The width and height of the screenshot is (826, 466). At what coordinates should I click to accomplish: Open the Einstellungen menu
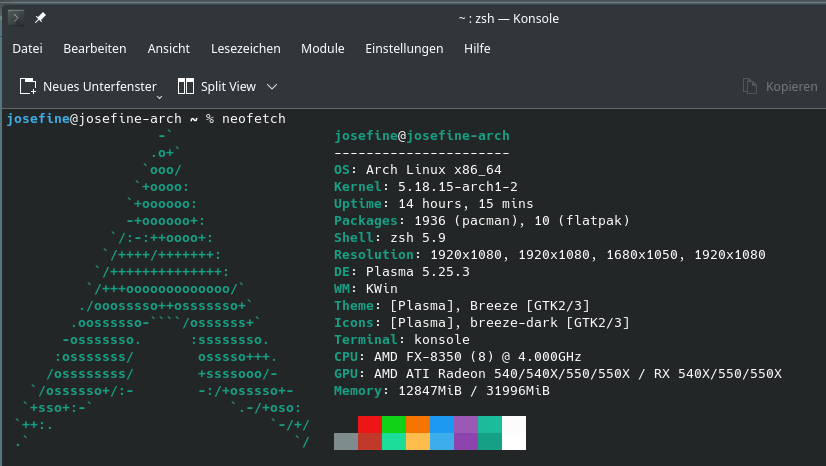(404, 48)
